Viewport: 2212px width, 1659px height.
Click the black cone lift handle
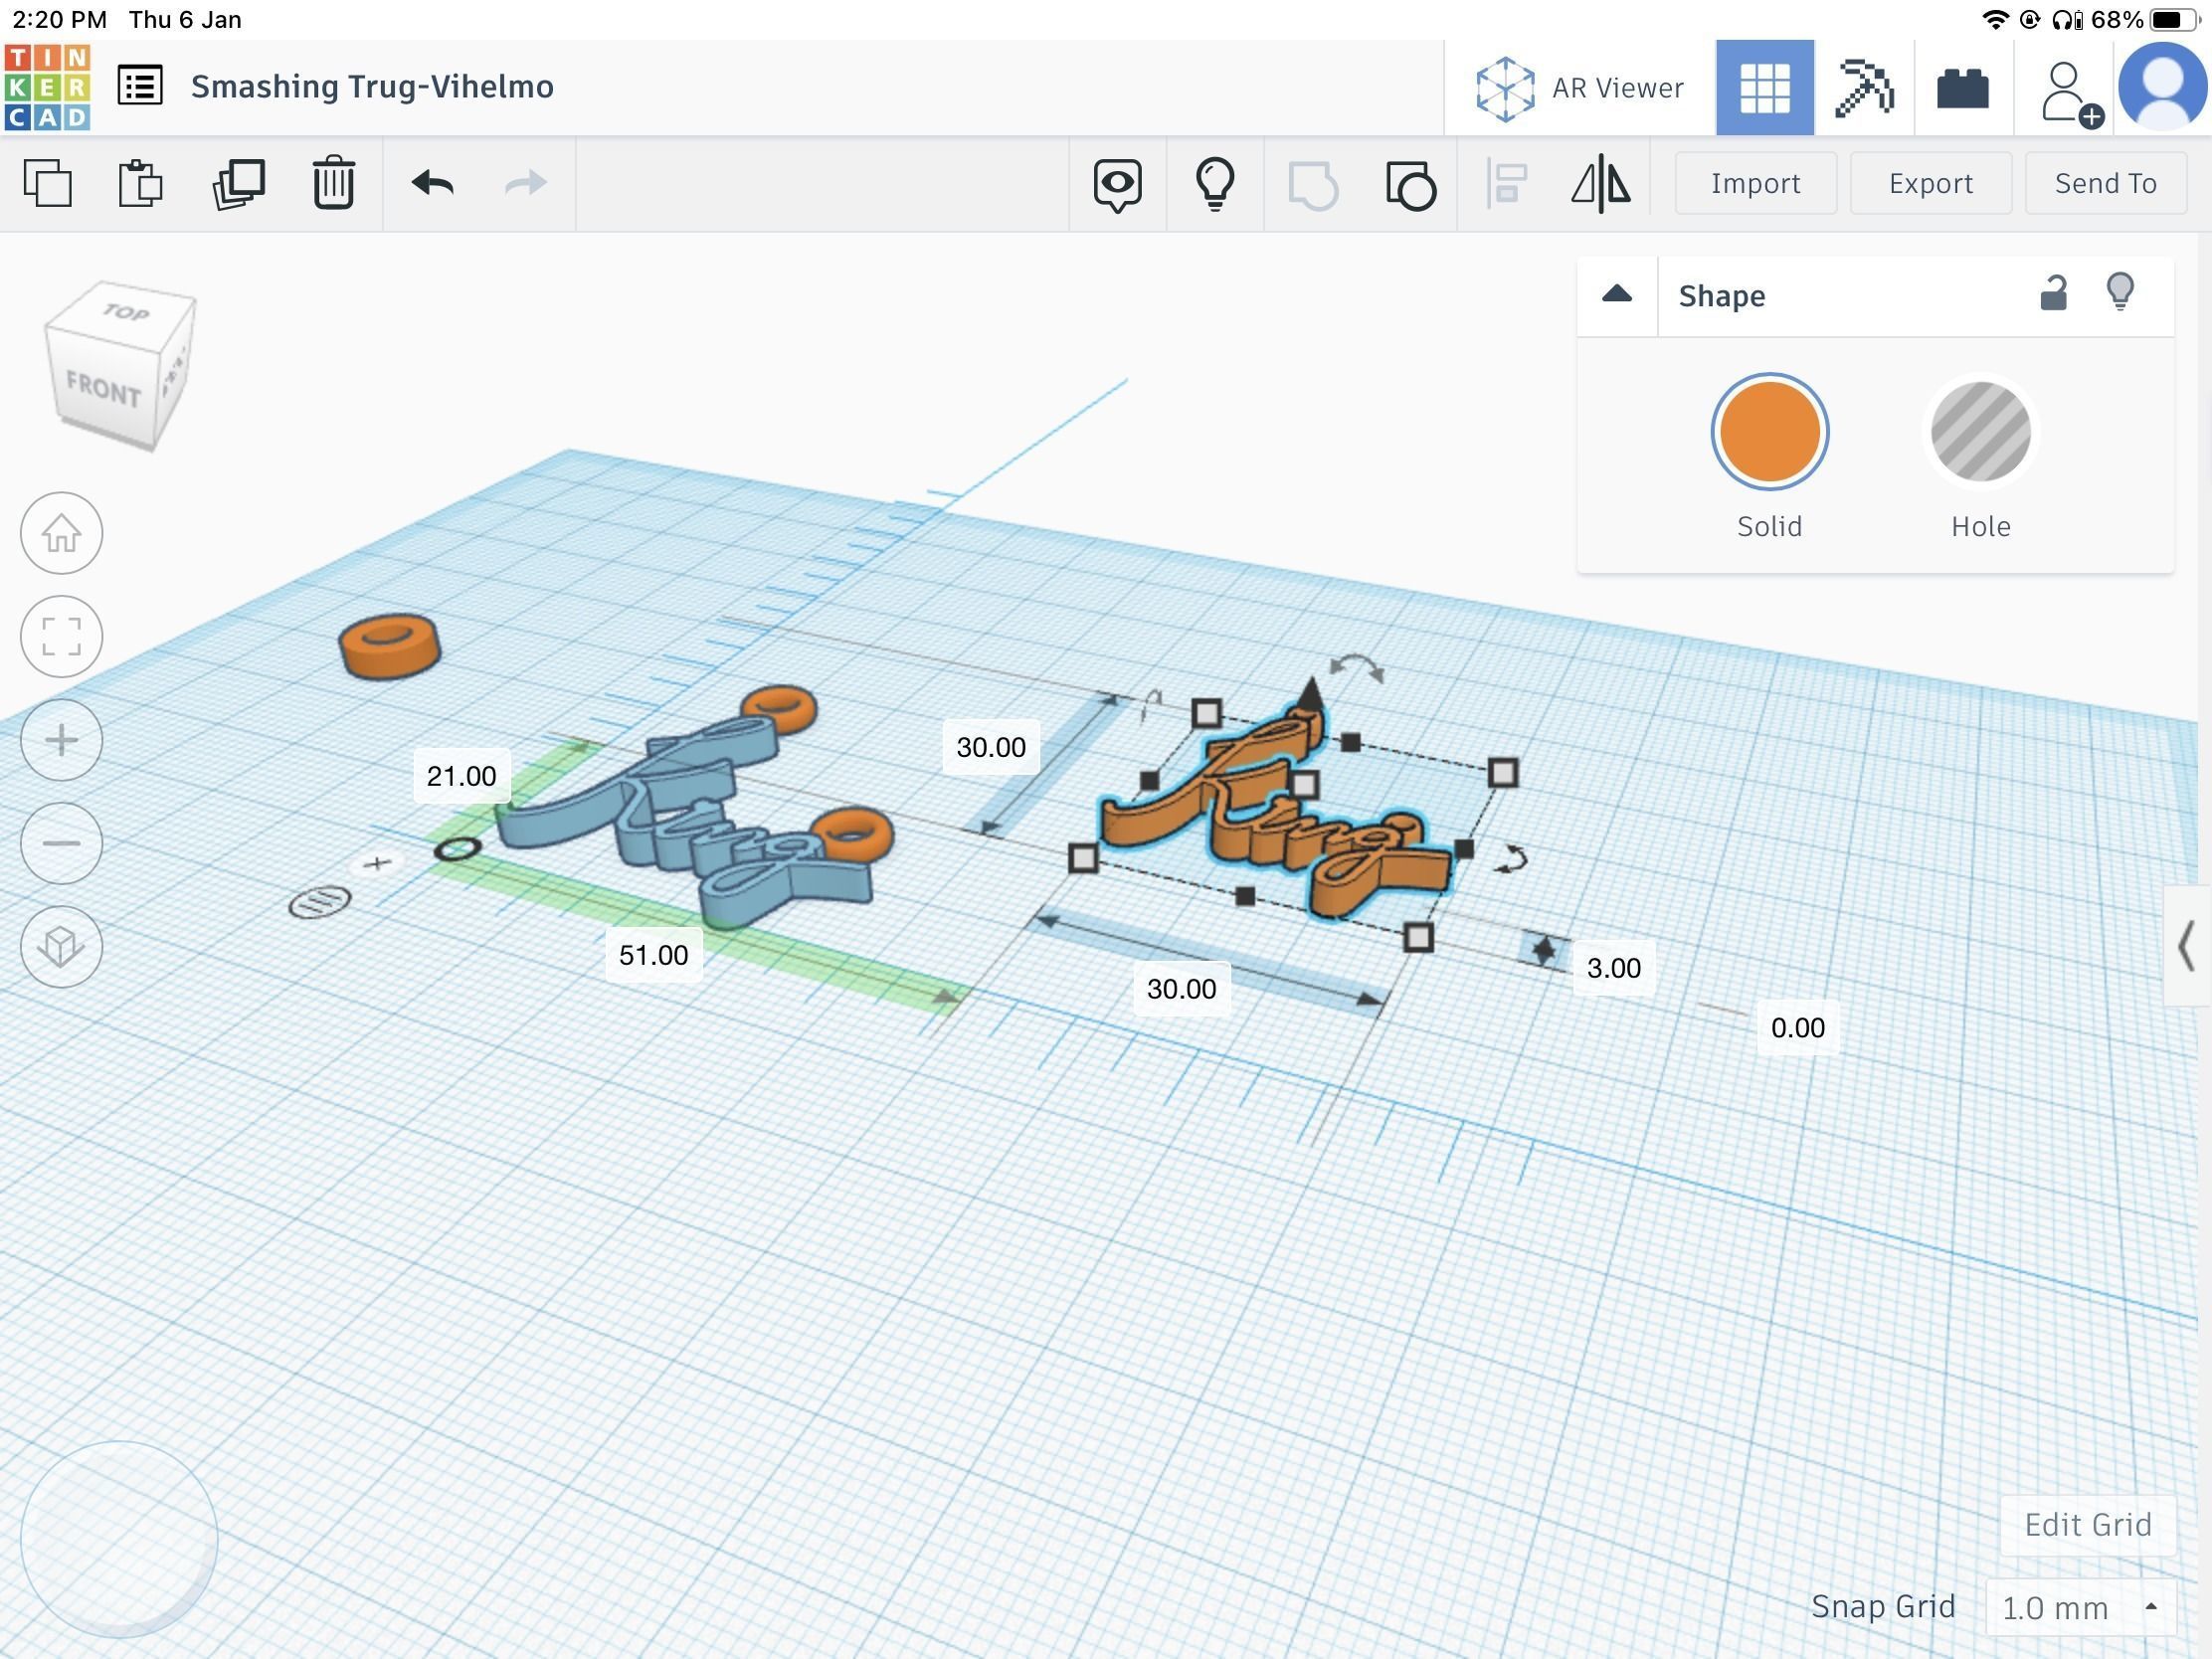coord(1311,693)
